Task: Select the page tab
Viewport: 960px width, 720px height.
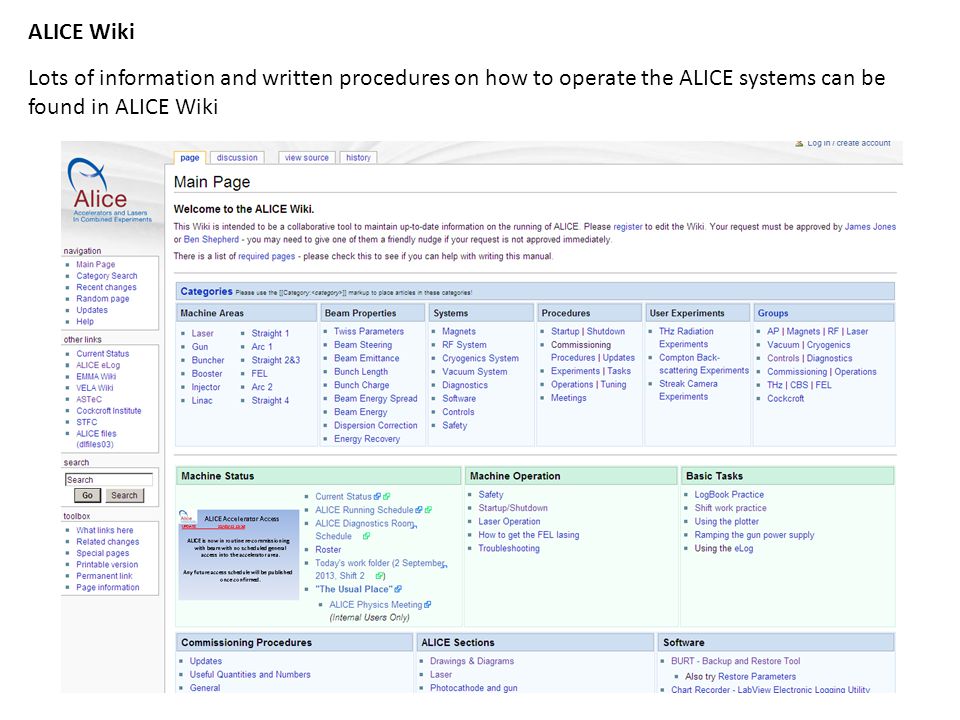Action: click(x=190, y=158)
